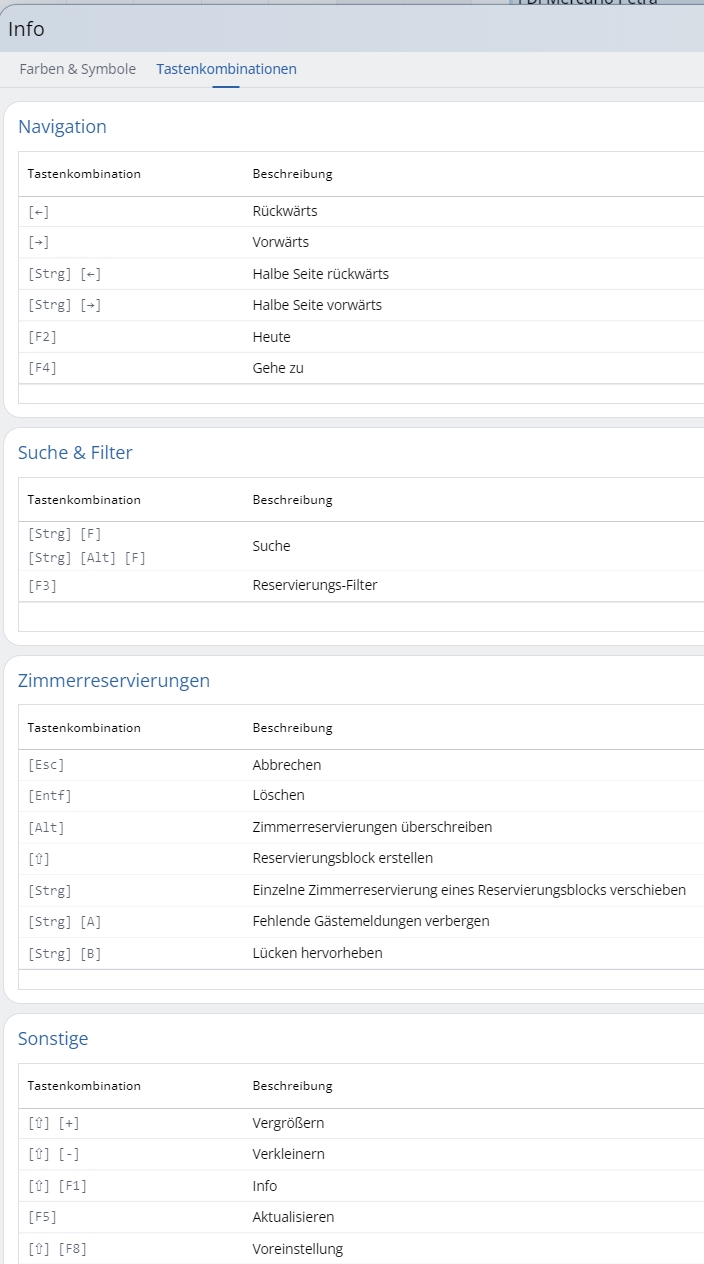Select the Suche shortcut row
Screen dimensions: 704x1264
267,546
